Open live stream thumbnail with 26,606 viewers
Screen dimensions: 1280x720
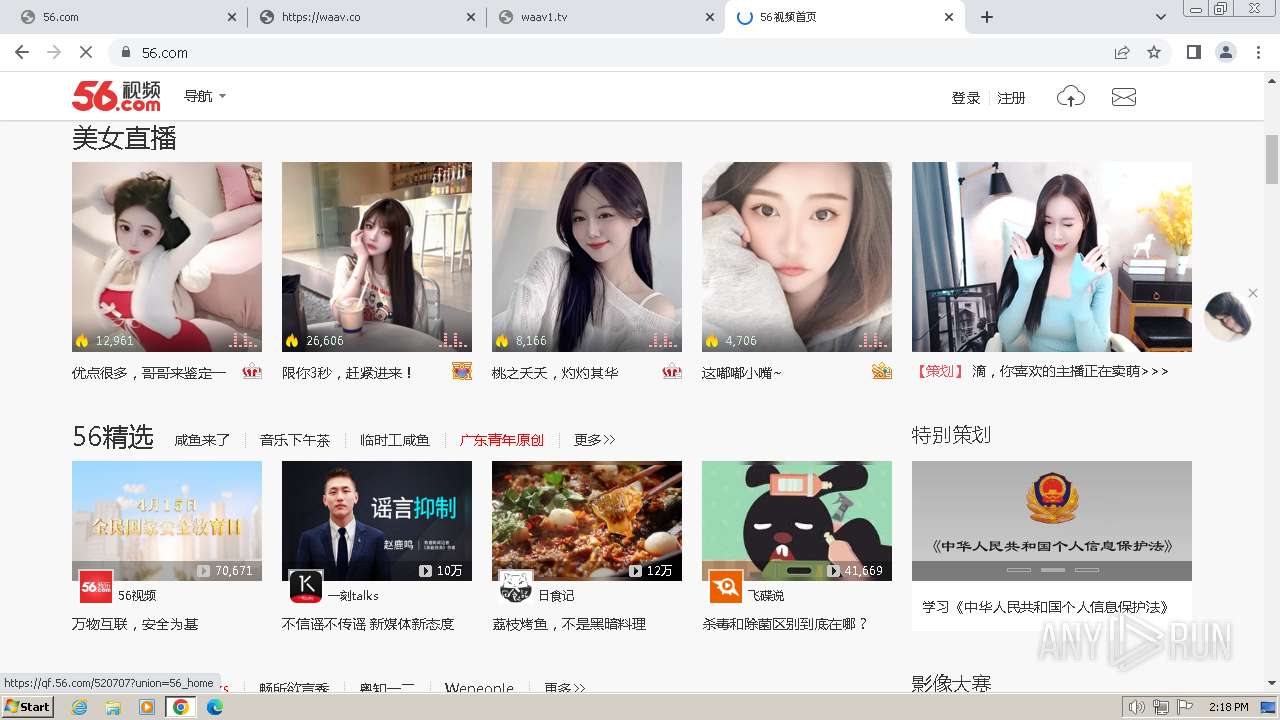click(377, 257)
